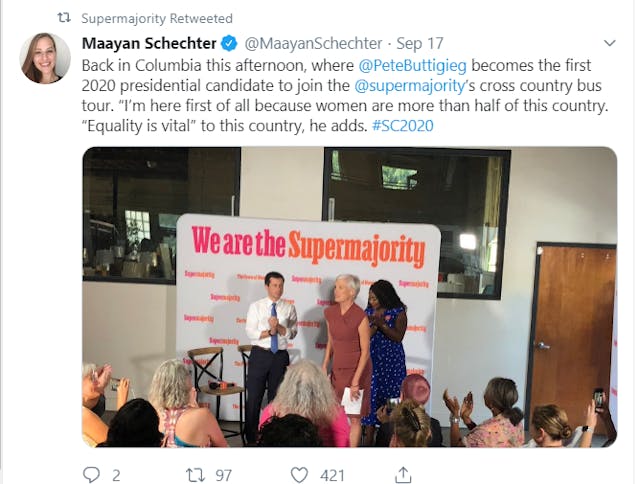Click the blue verified badge
The image size is (640, 484).
tap(229, 43)
